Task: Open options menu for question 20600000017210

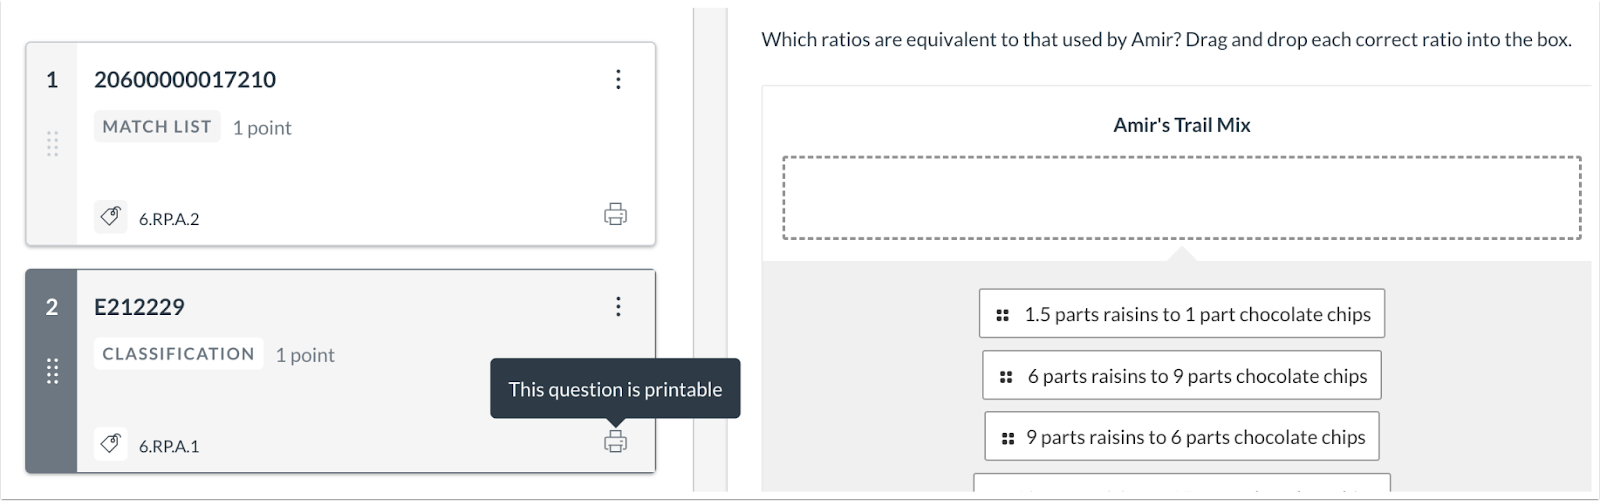Action: tap(618, 79)
